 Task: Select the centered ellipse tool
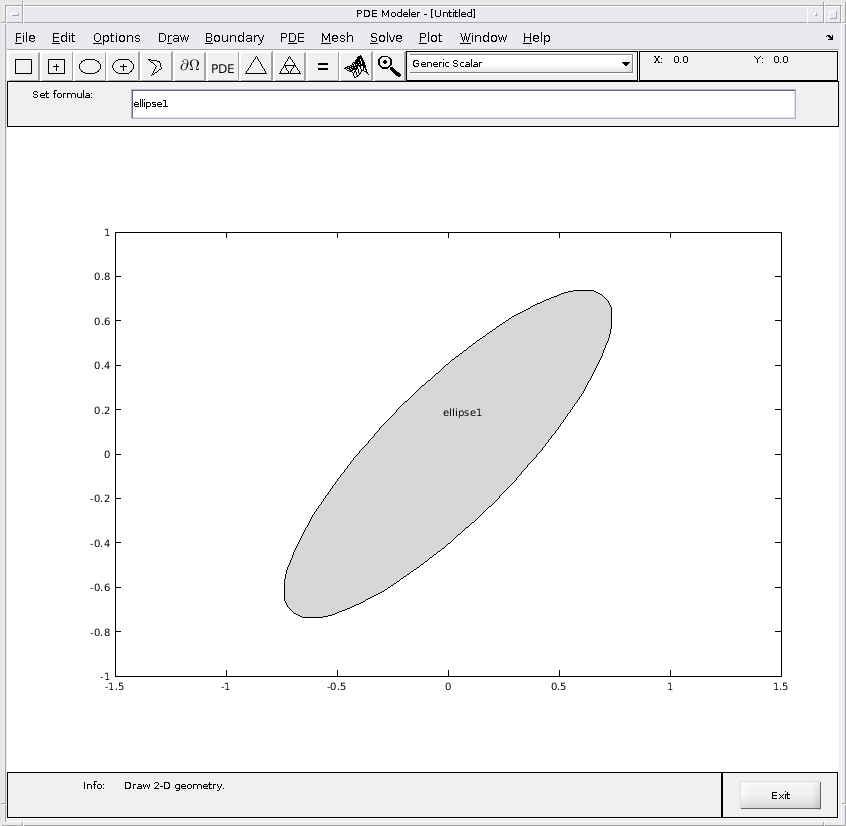123,66
